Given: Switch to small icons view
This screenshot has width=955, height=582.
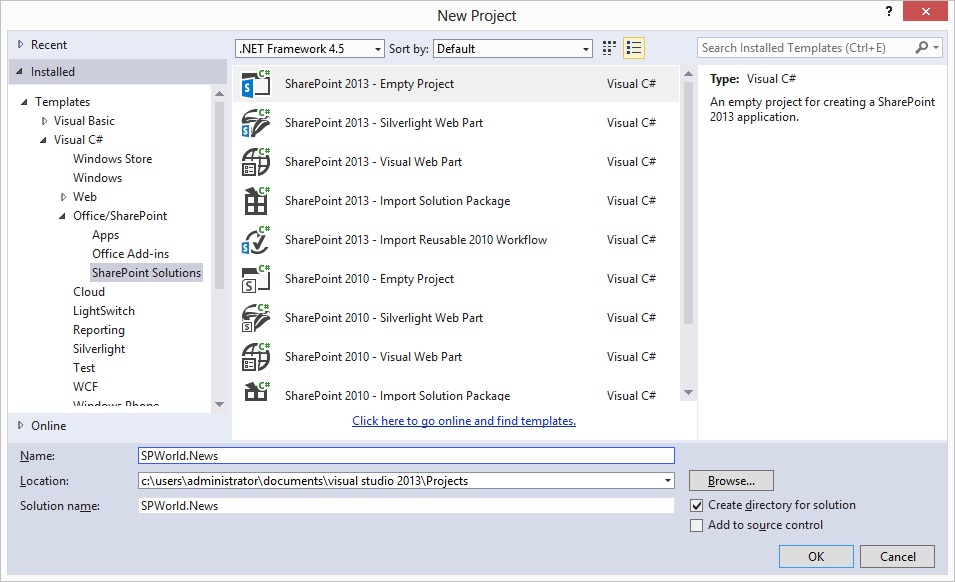Looking at the screenshot, I should [x=609, y=48].
